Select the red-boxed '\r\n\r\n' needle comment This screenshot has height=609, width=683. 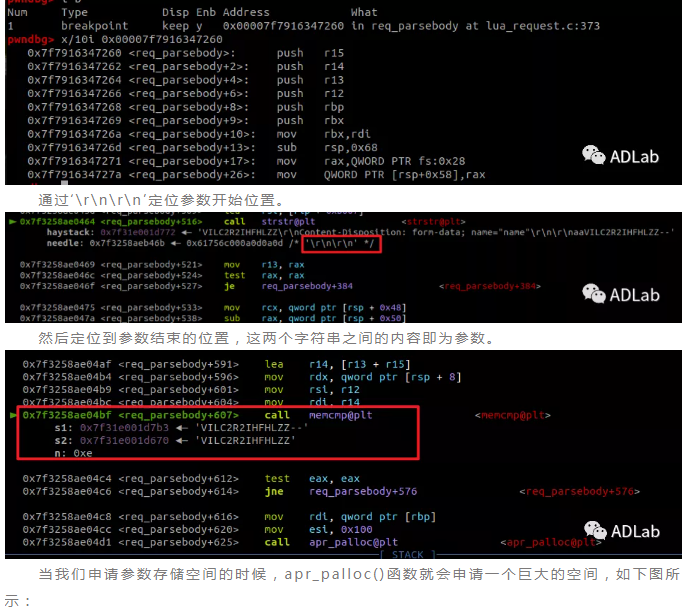(344, 242)
